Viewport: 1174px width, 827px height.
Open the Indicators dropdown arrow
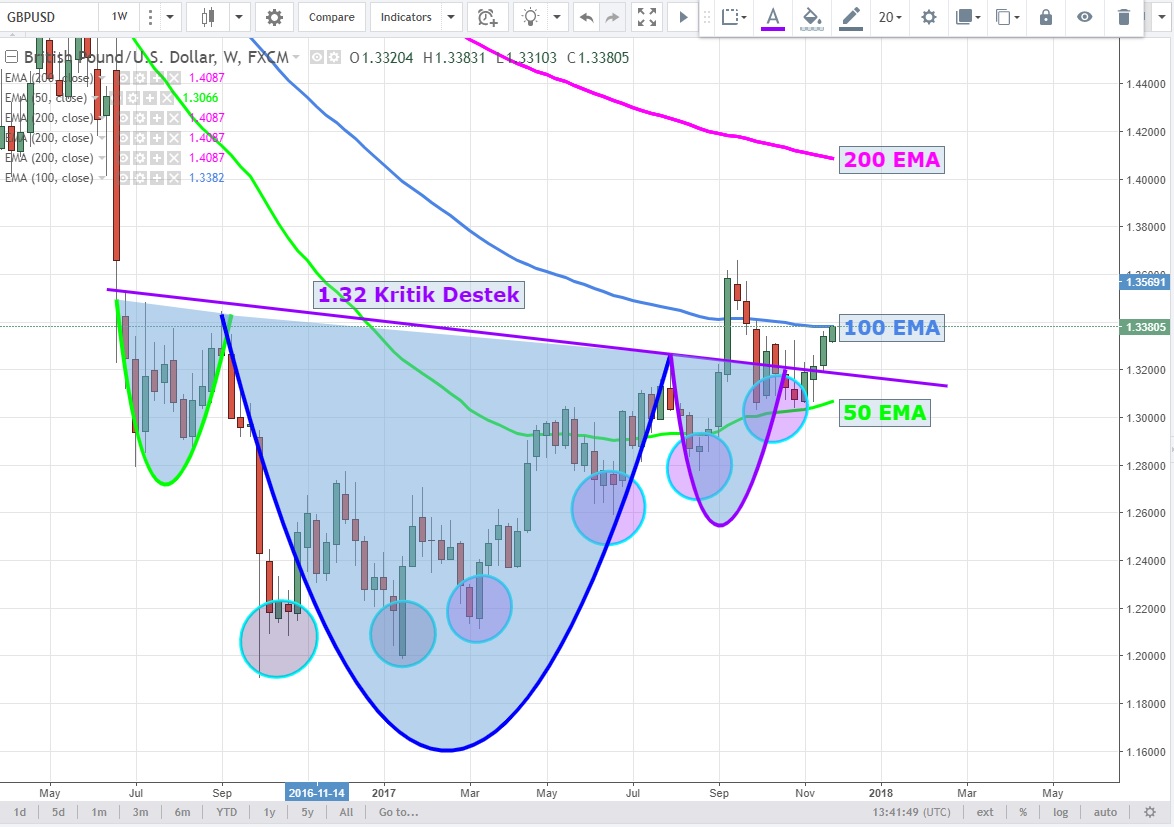451,17
